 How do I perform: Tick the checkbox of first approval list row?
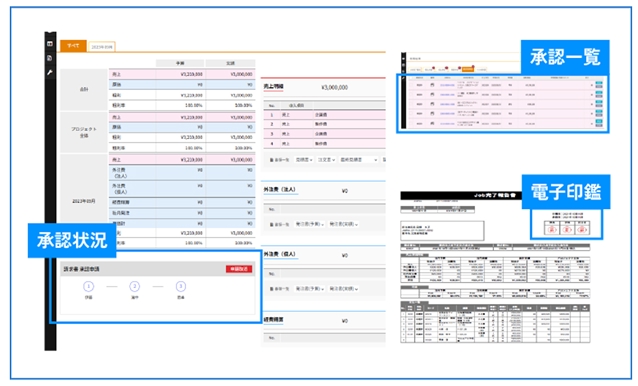[x=411, y=85]
